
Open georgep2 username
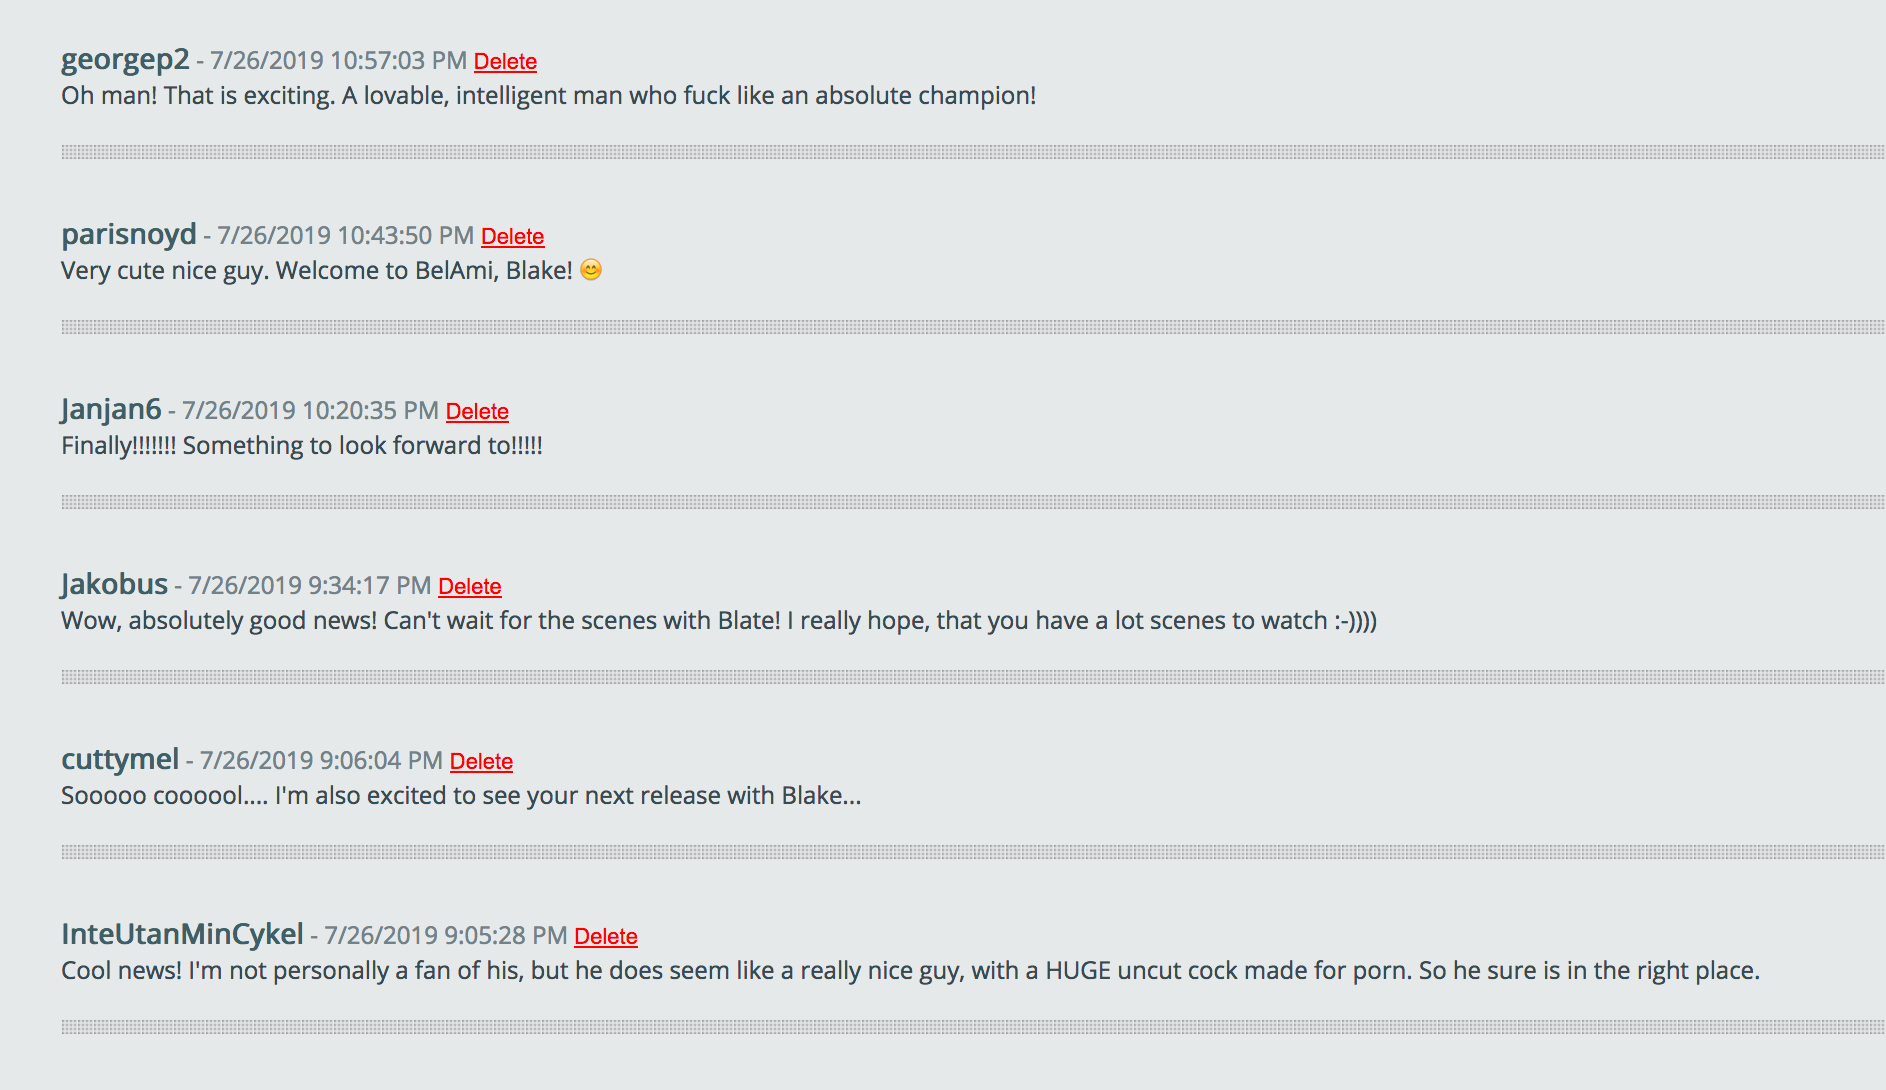coord(125,60)
